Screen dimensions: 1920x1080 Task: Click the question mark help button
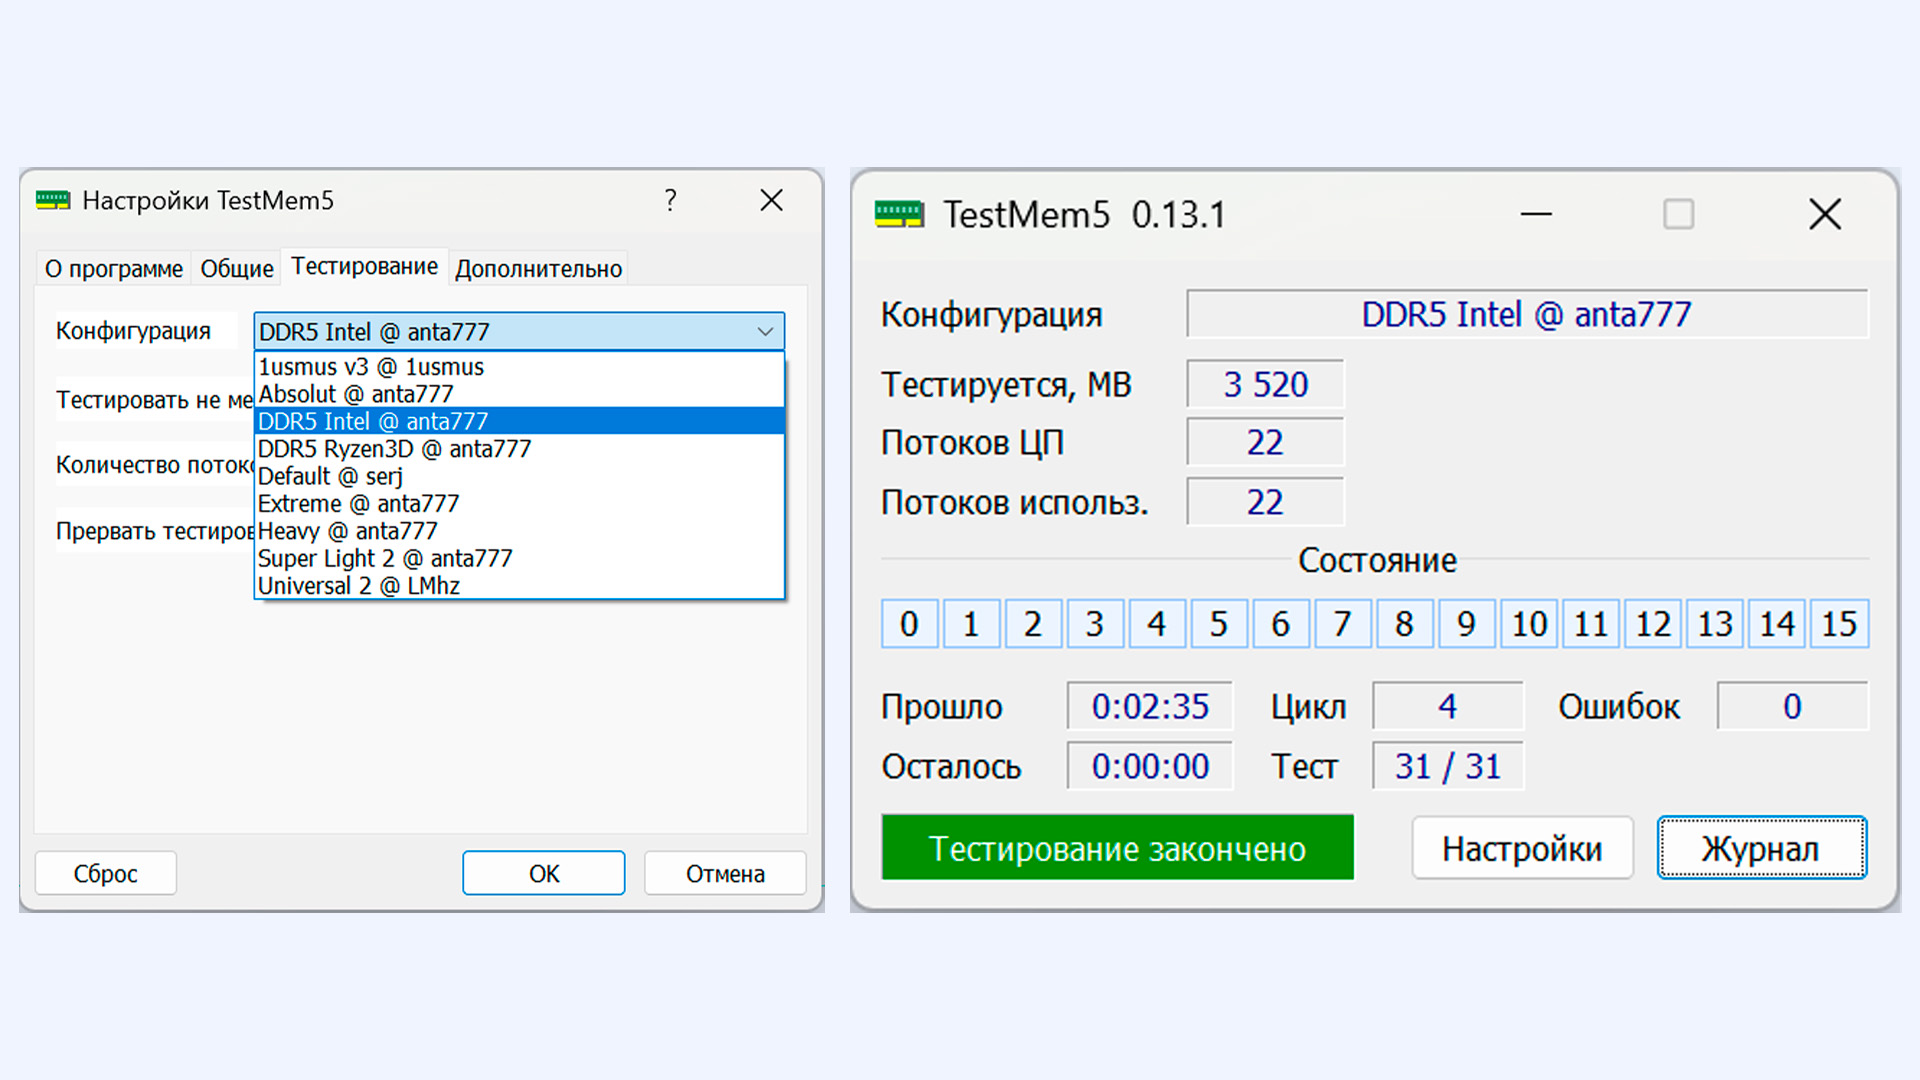tap(670, 200)
